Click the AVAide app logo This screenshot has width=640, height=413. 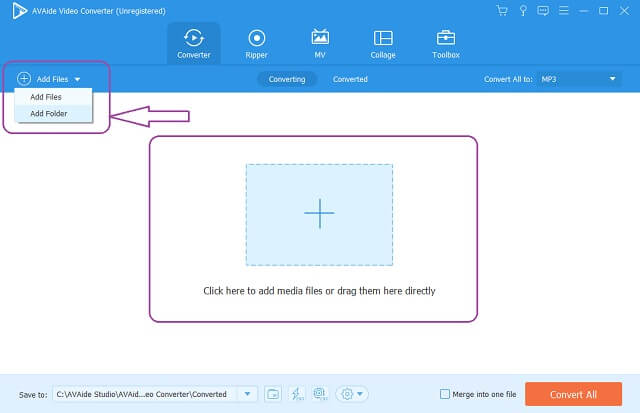[x=19, y=11]
